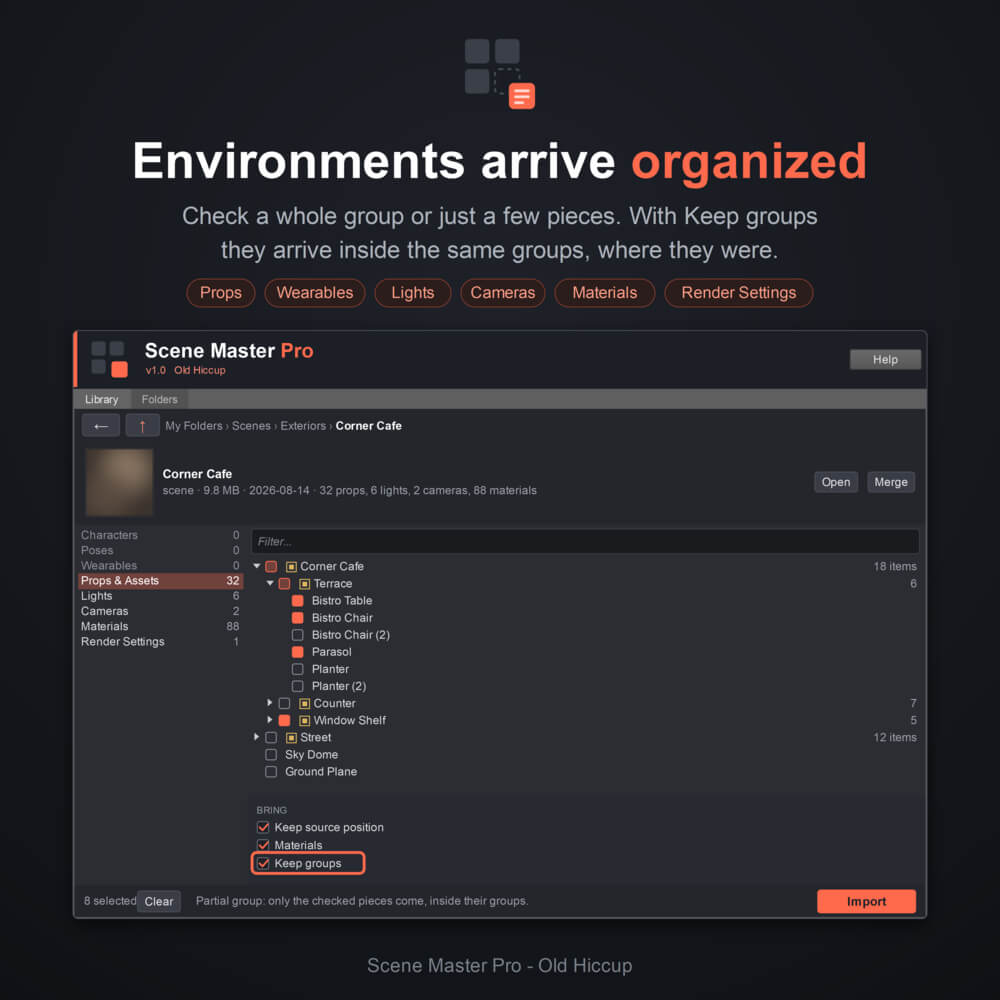Click the large grid logo above headline

click(499, 73)
